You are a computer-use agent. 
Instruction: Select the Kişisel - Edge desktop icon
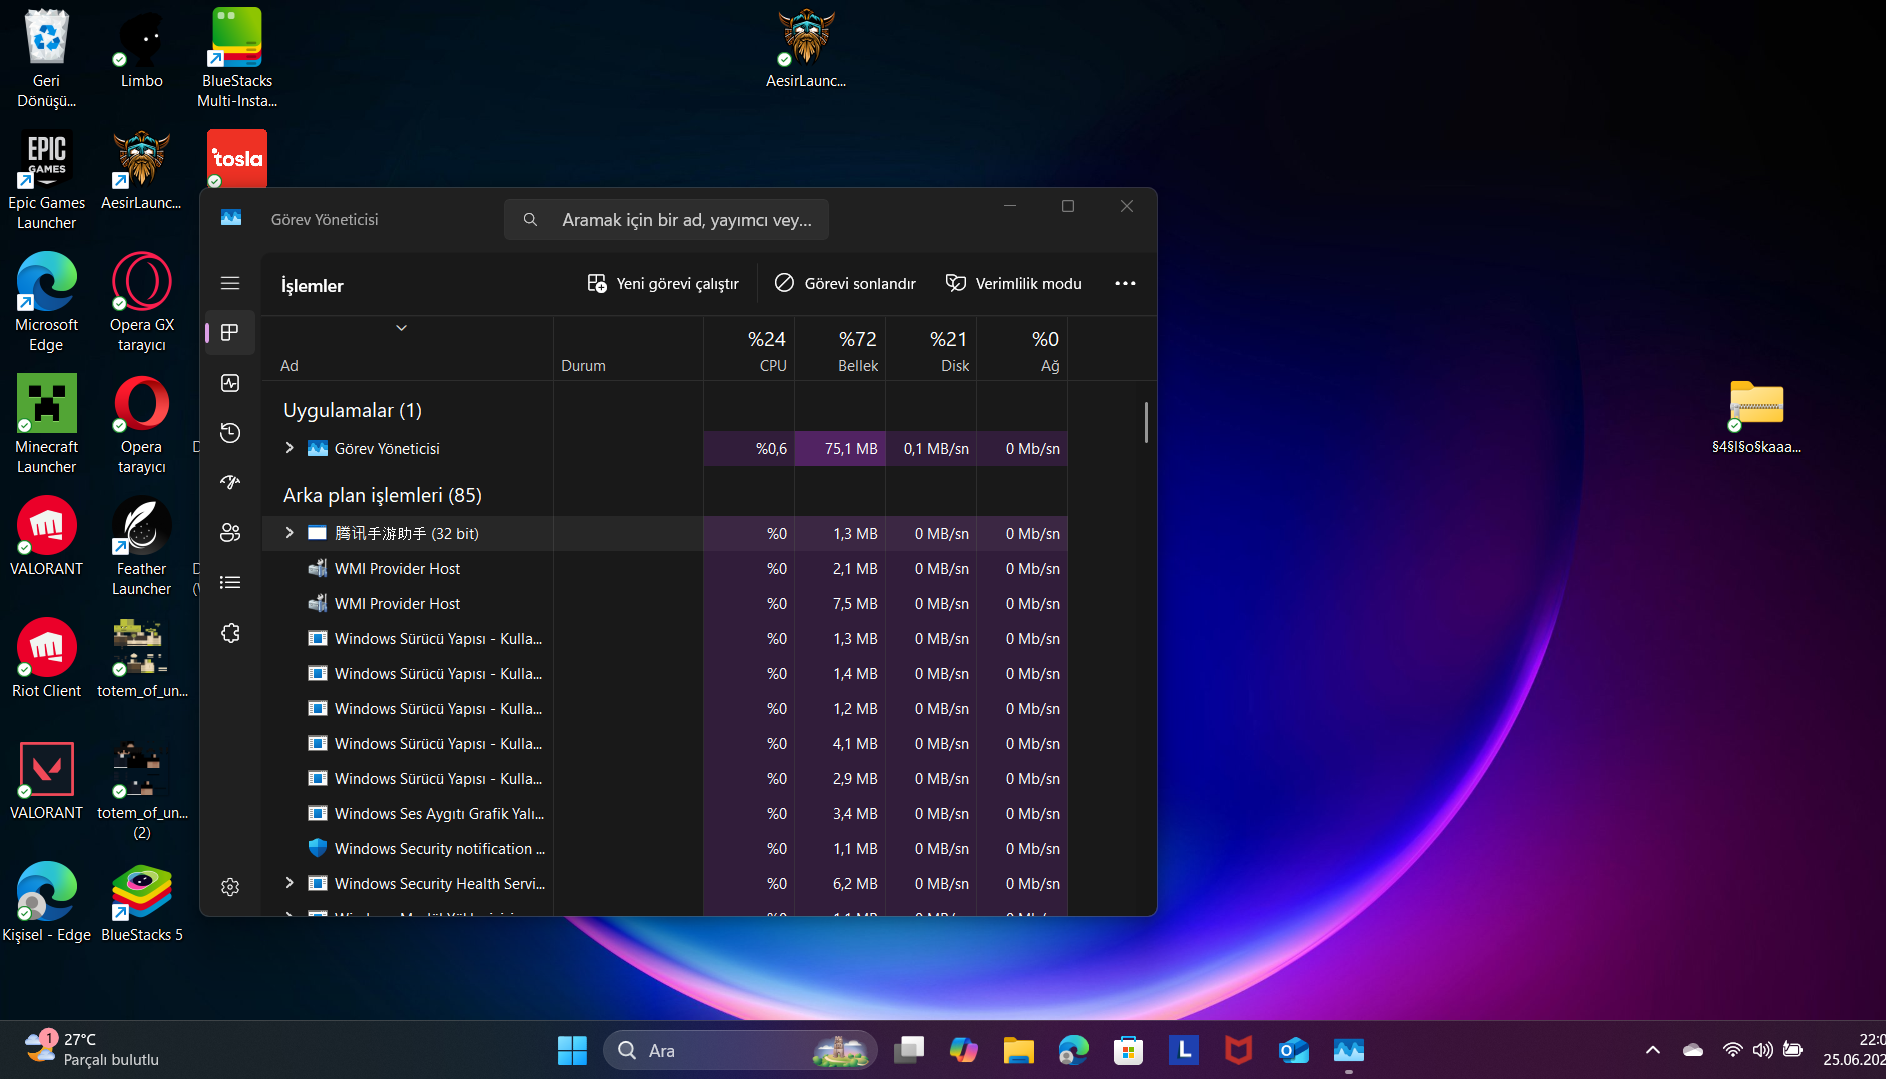point(46,902)
